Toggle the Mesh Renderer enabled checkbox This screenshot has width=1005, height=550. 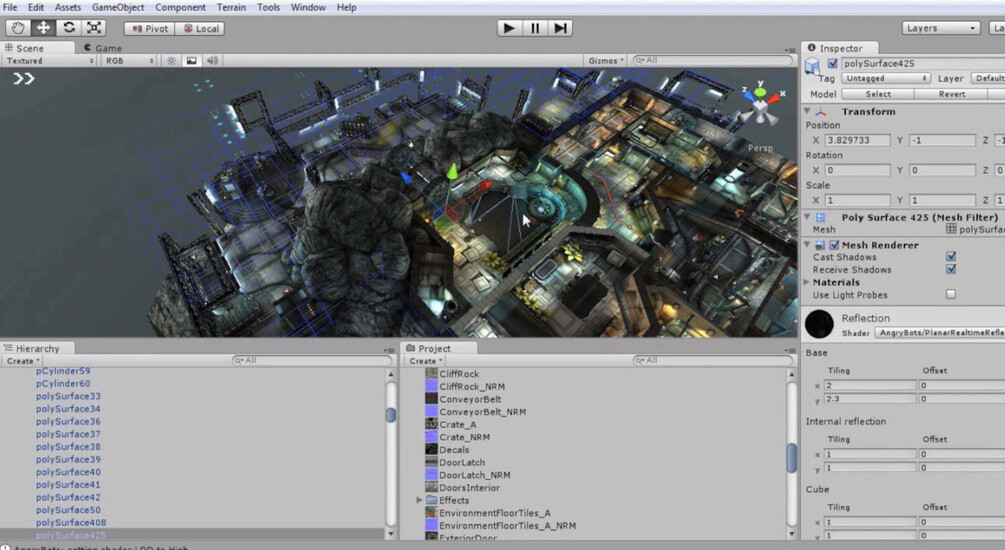(x=834, y=245)
